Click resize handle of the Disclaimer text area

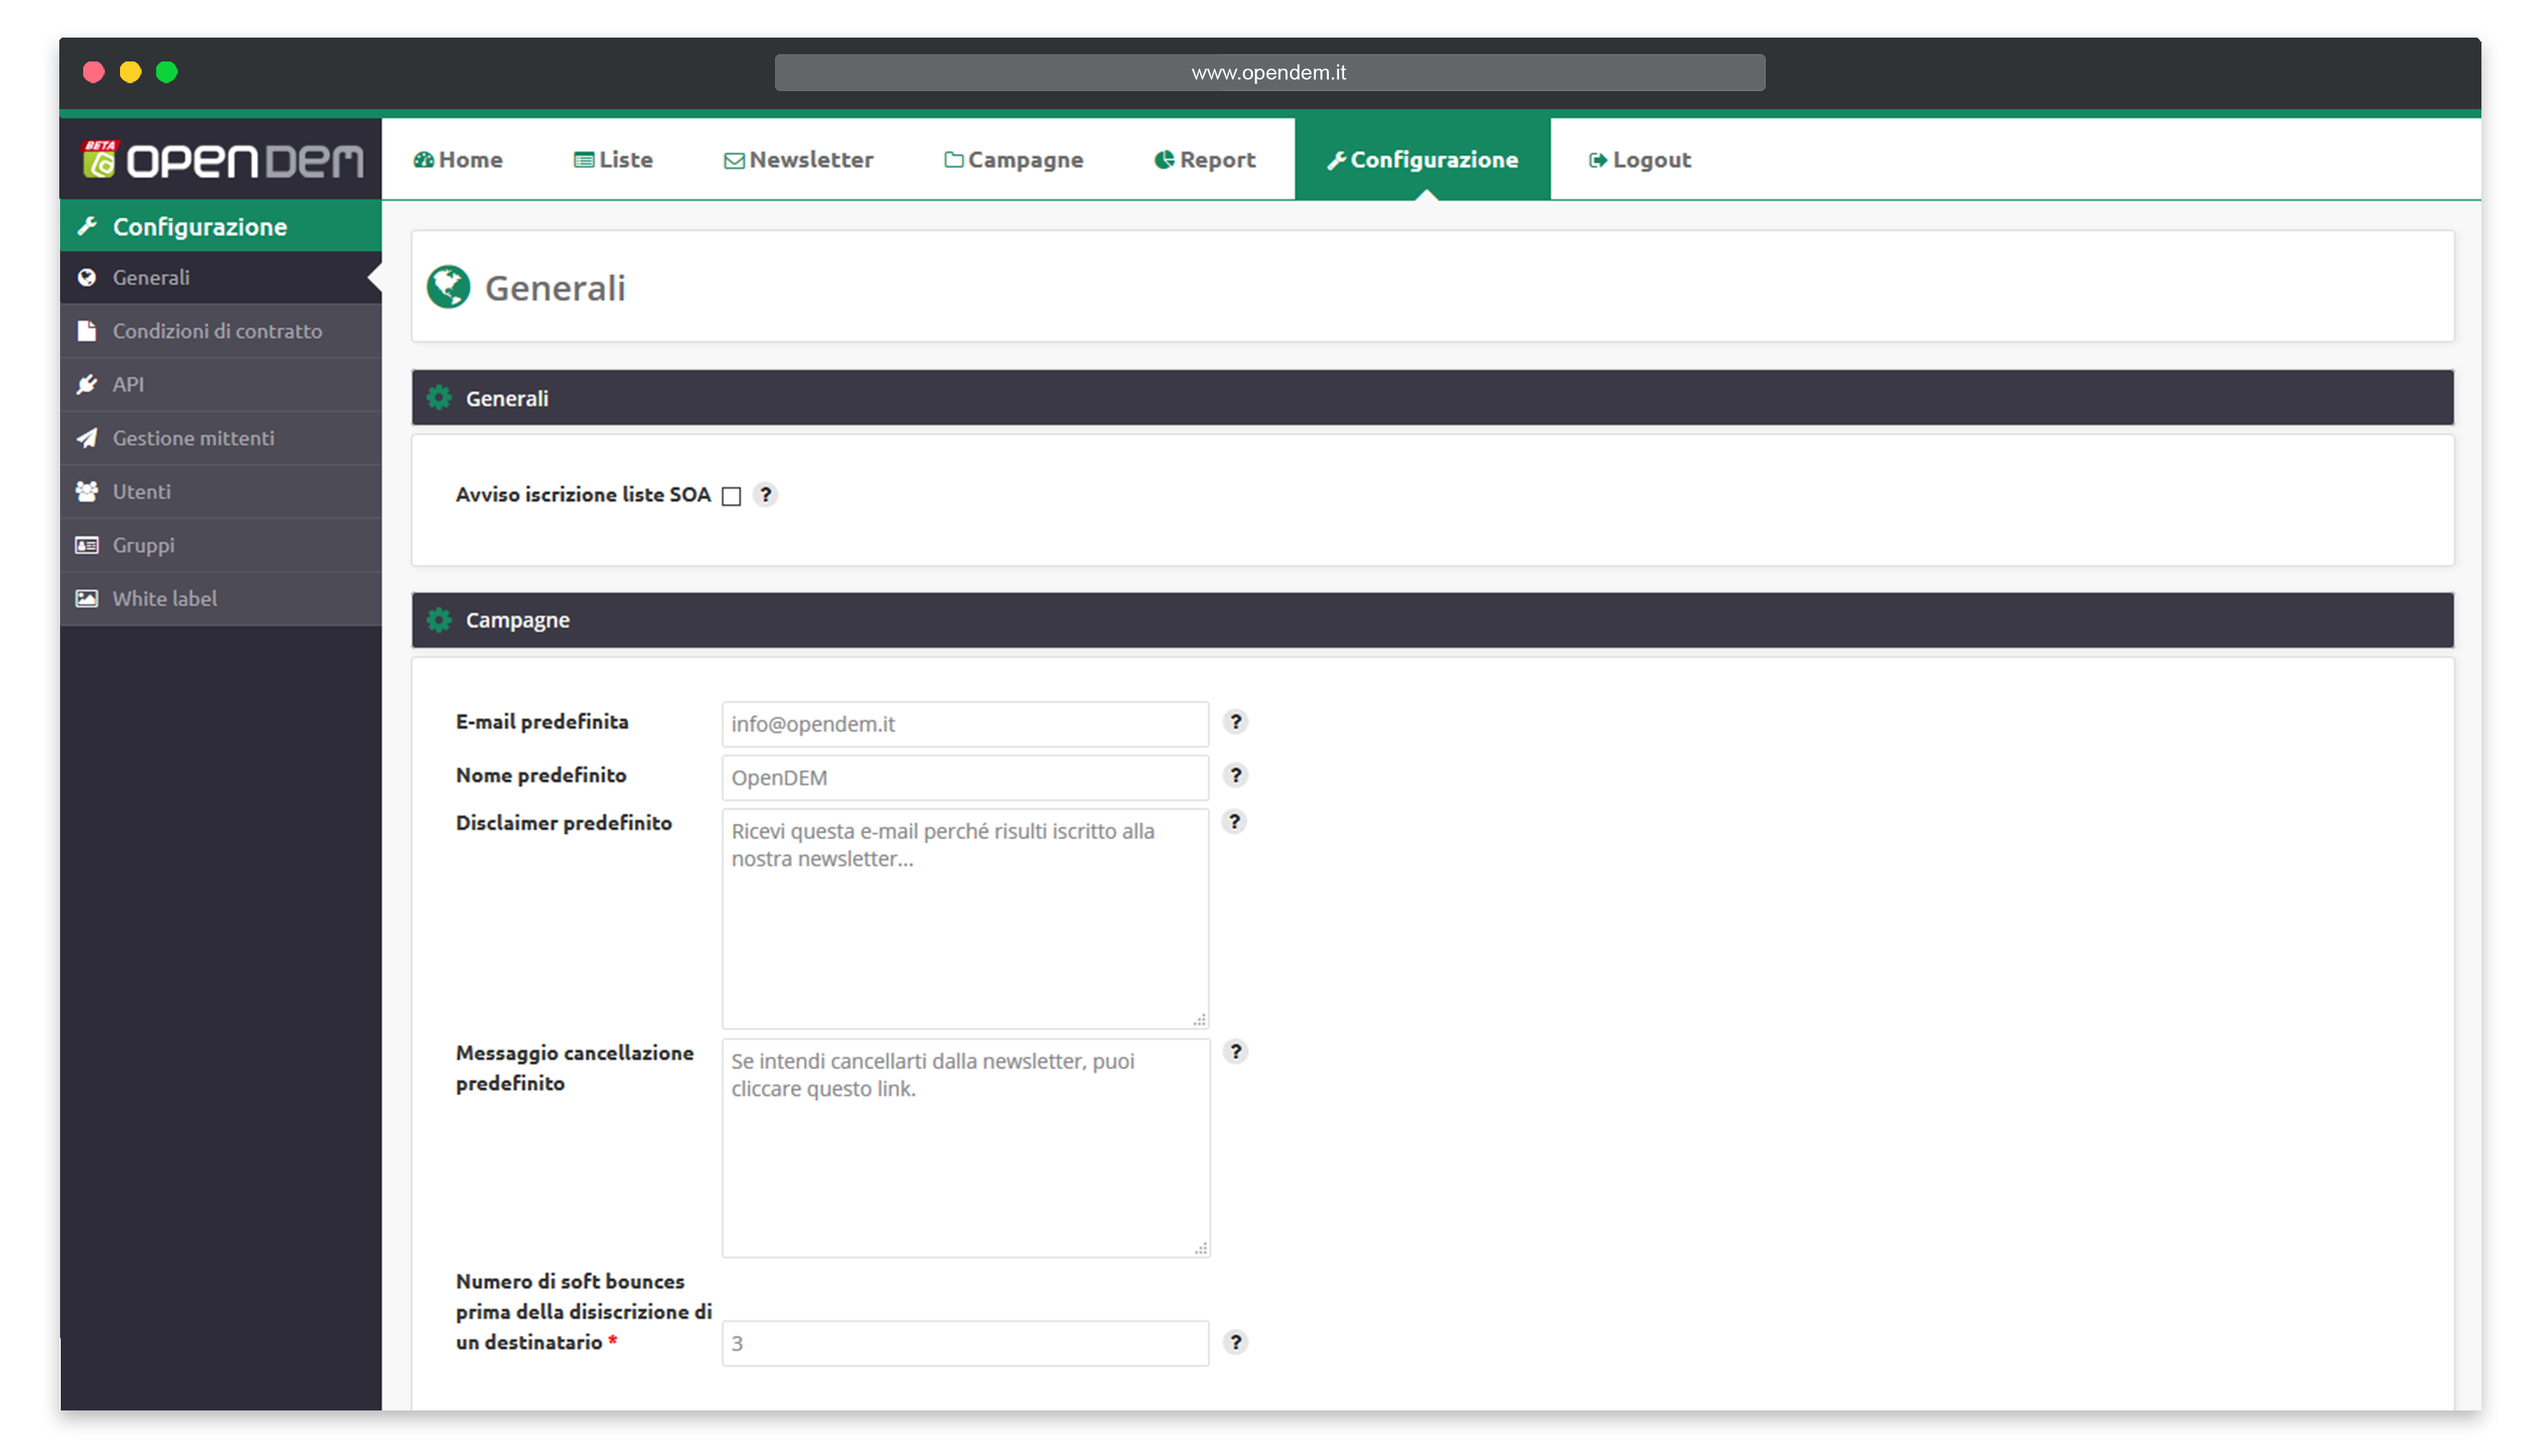click(1199, 1020)
